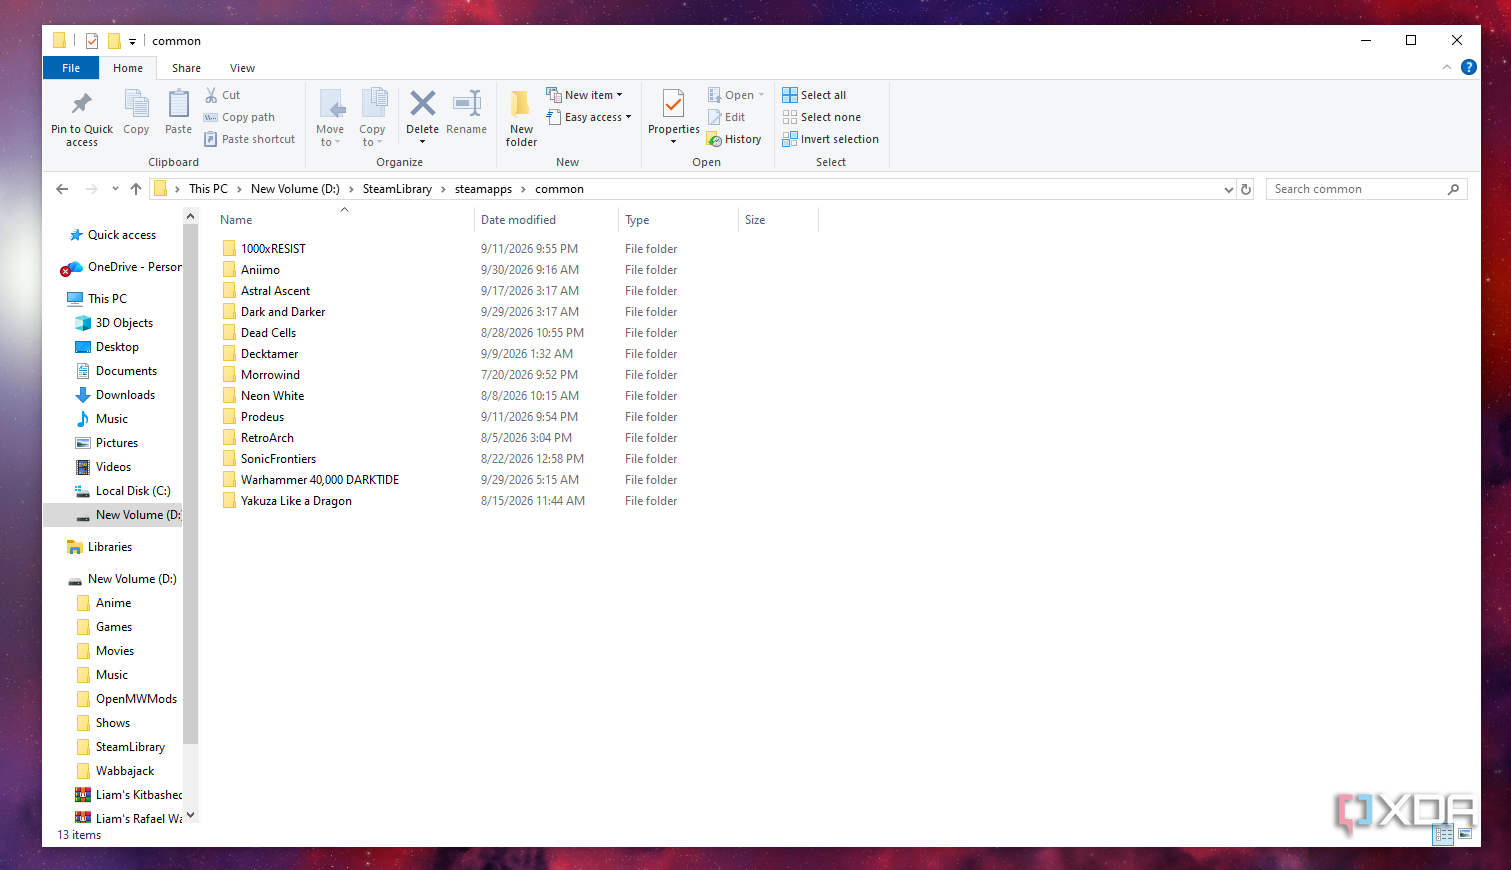The image size is (1511, 870).
Task: Click the Paste clipboard icon
Action: click(178, 103)
